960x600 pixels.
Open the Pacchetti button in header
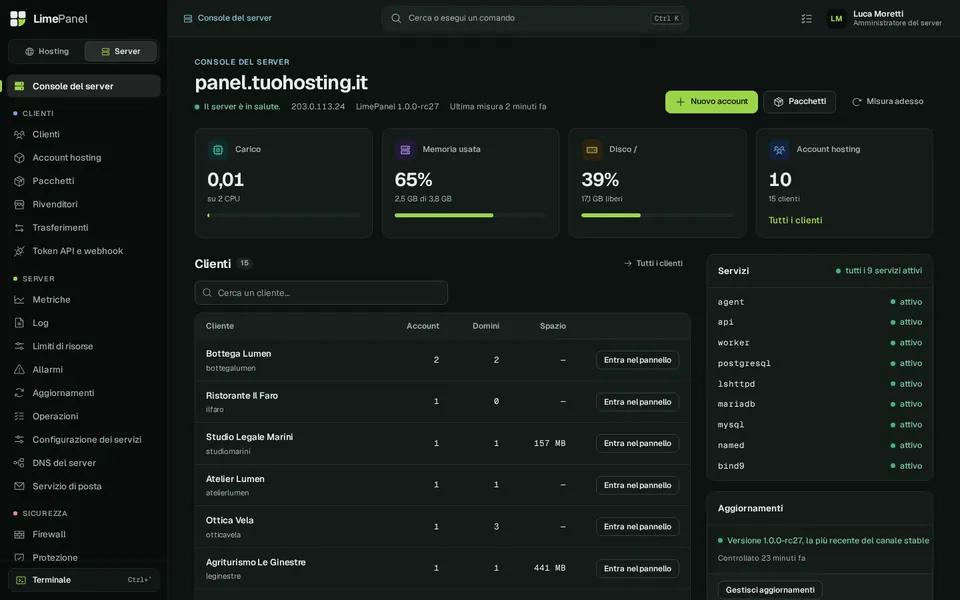pos(800,102)
